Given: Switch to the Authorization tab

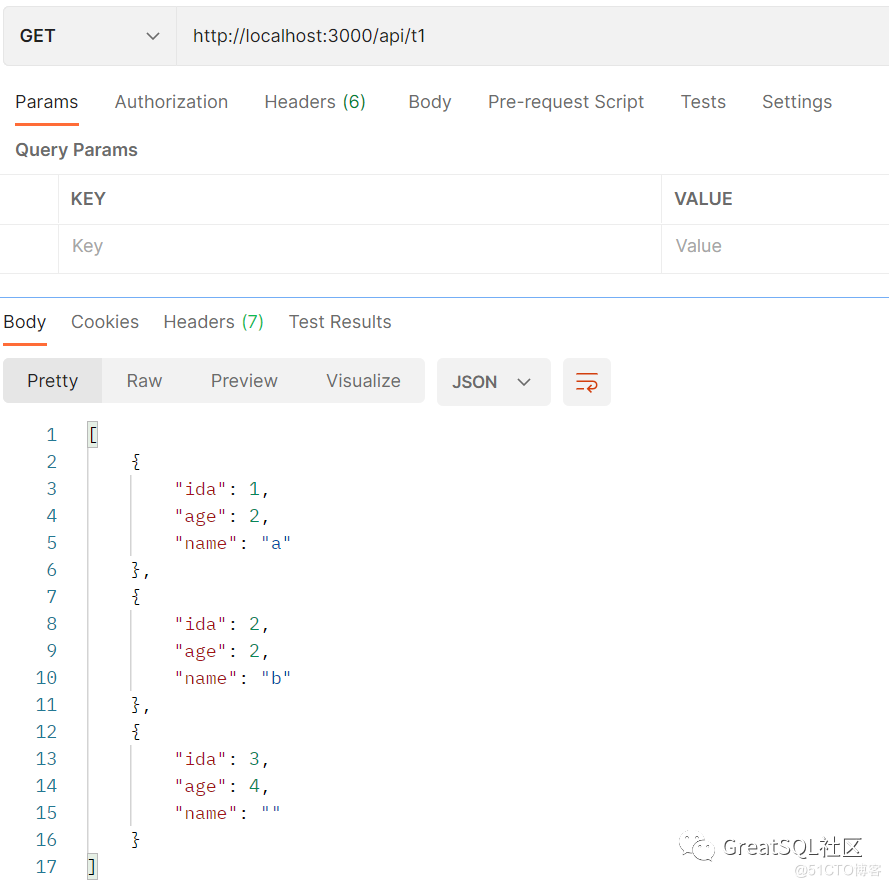Looking at the screenshot, I should (x=171, y=102).
